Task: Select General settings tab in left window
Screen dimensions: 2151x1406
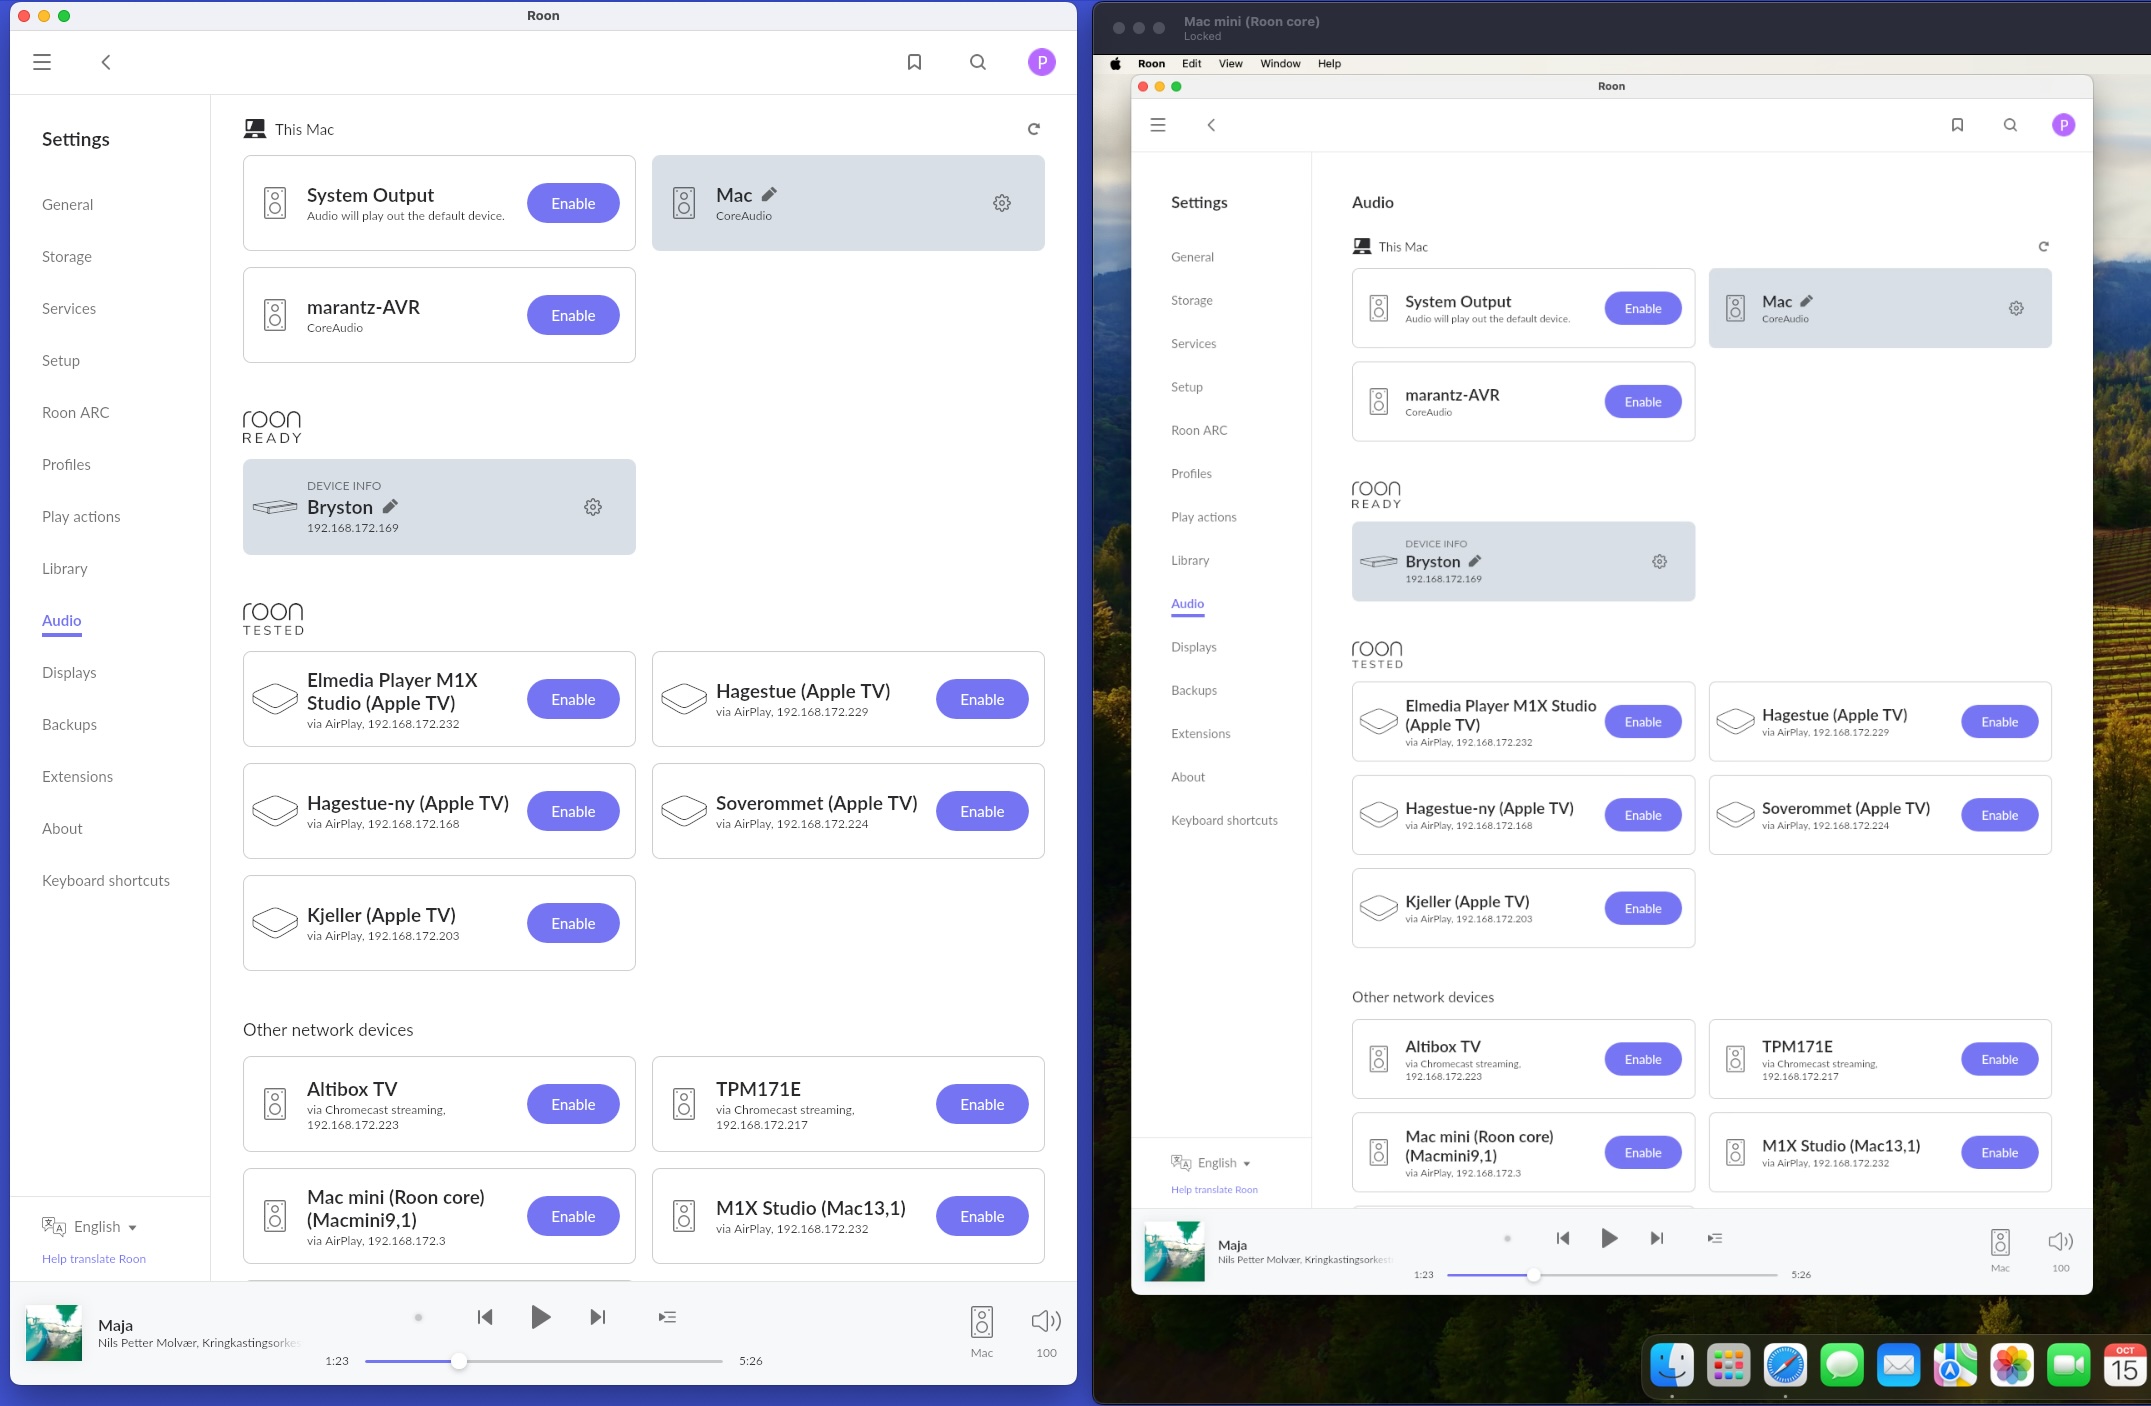Action: click(67, 204)
